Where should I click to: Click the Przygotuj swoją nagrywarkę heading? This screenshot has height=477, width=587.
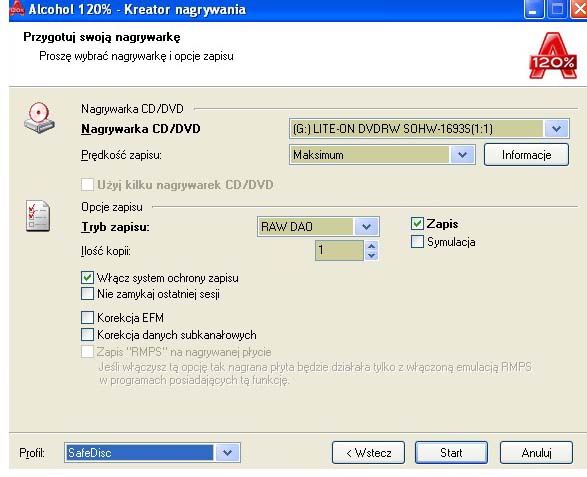[102, 37]
